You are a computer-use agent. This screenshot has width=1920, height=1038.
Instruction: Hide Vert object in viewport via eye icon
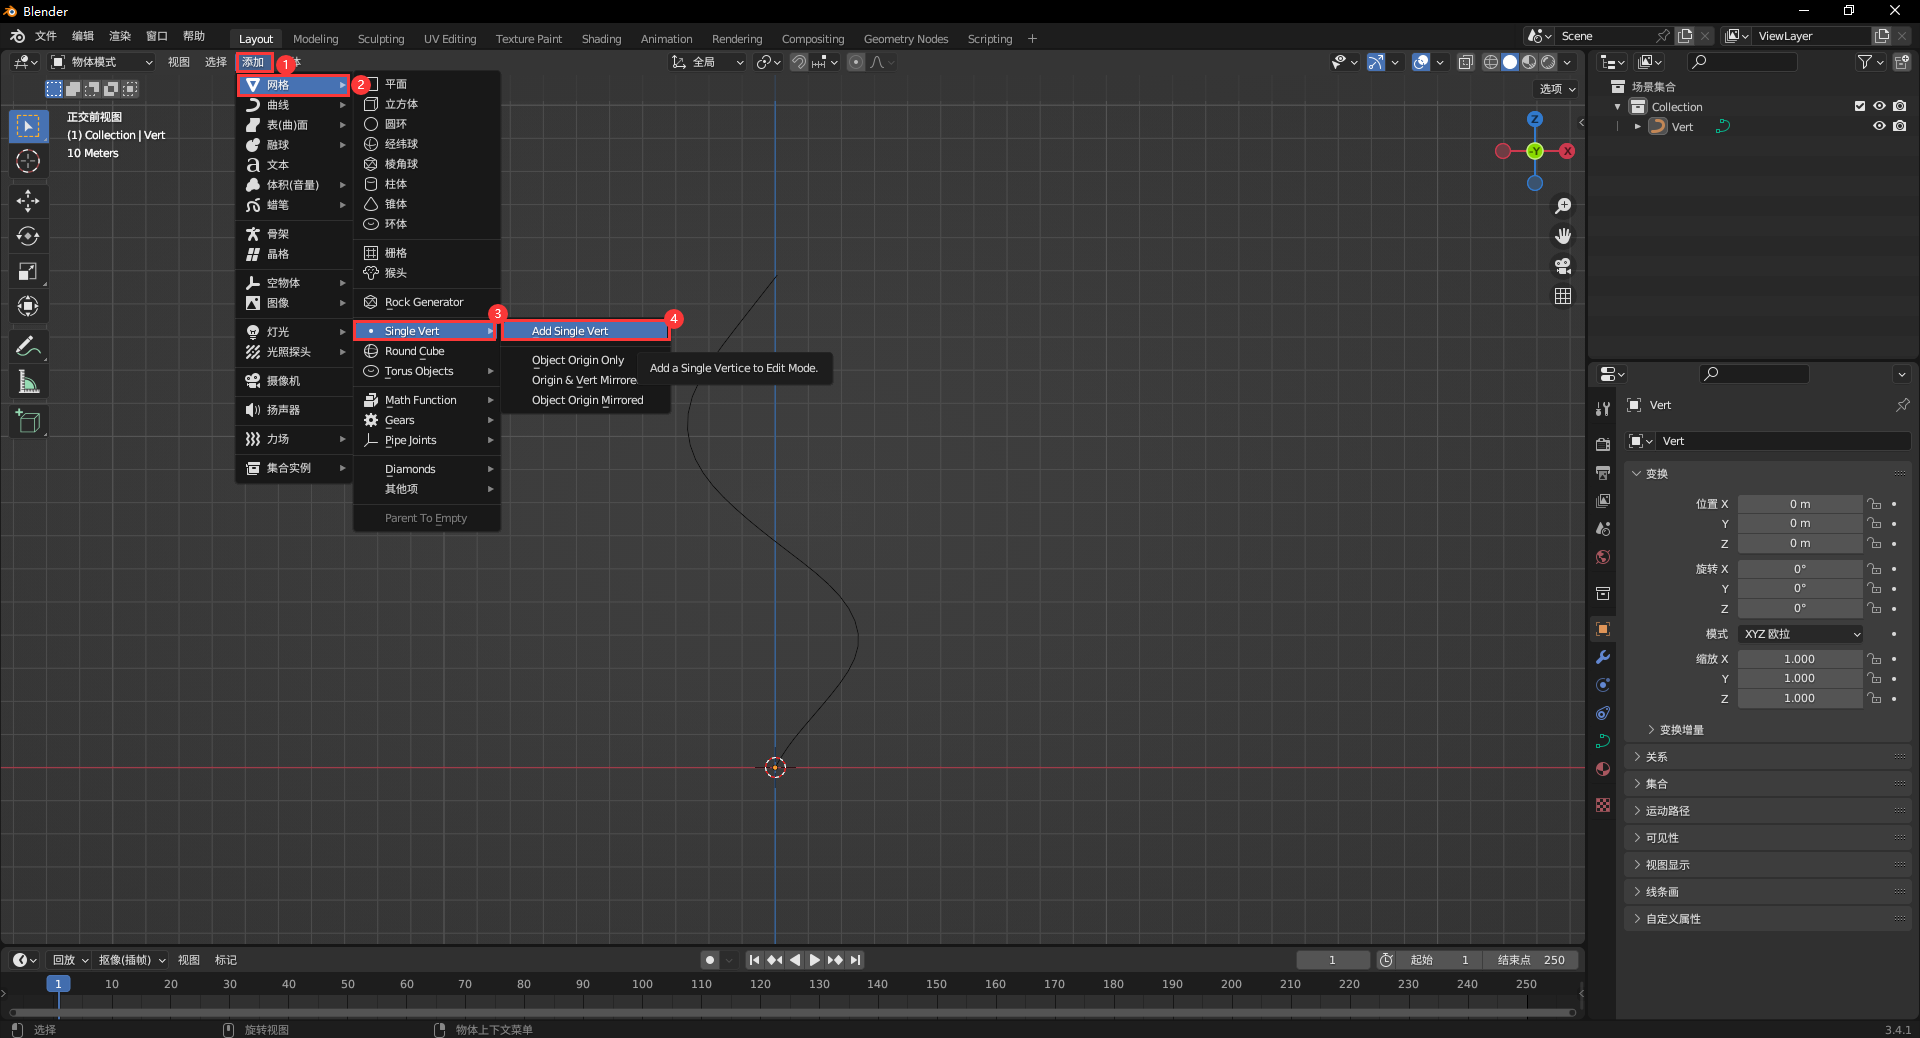coord(1879,127)
